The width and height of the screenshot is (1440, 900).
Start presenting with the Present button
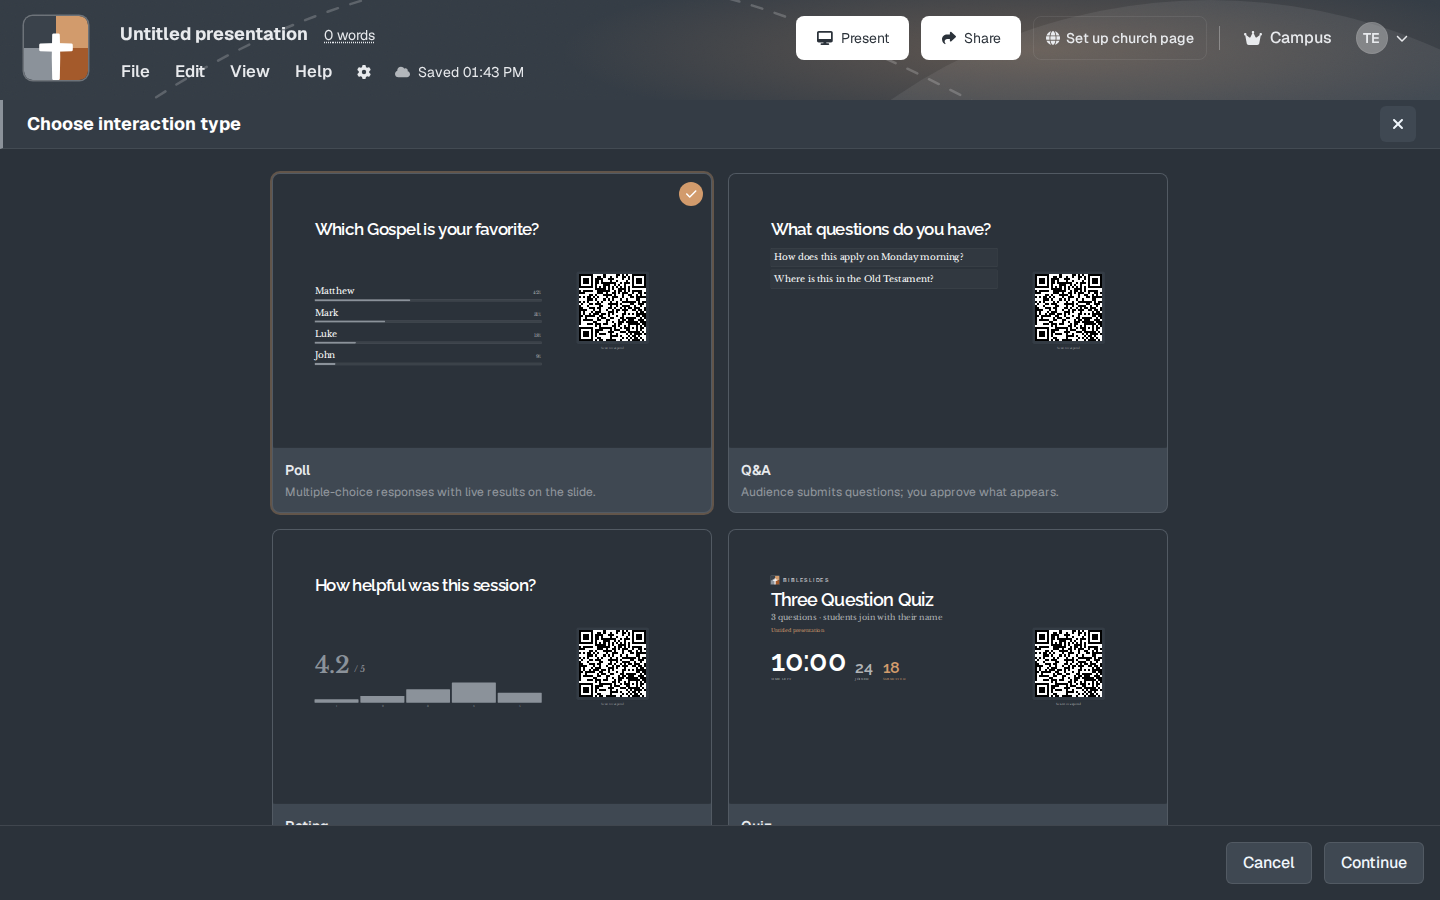click(852, 38)
